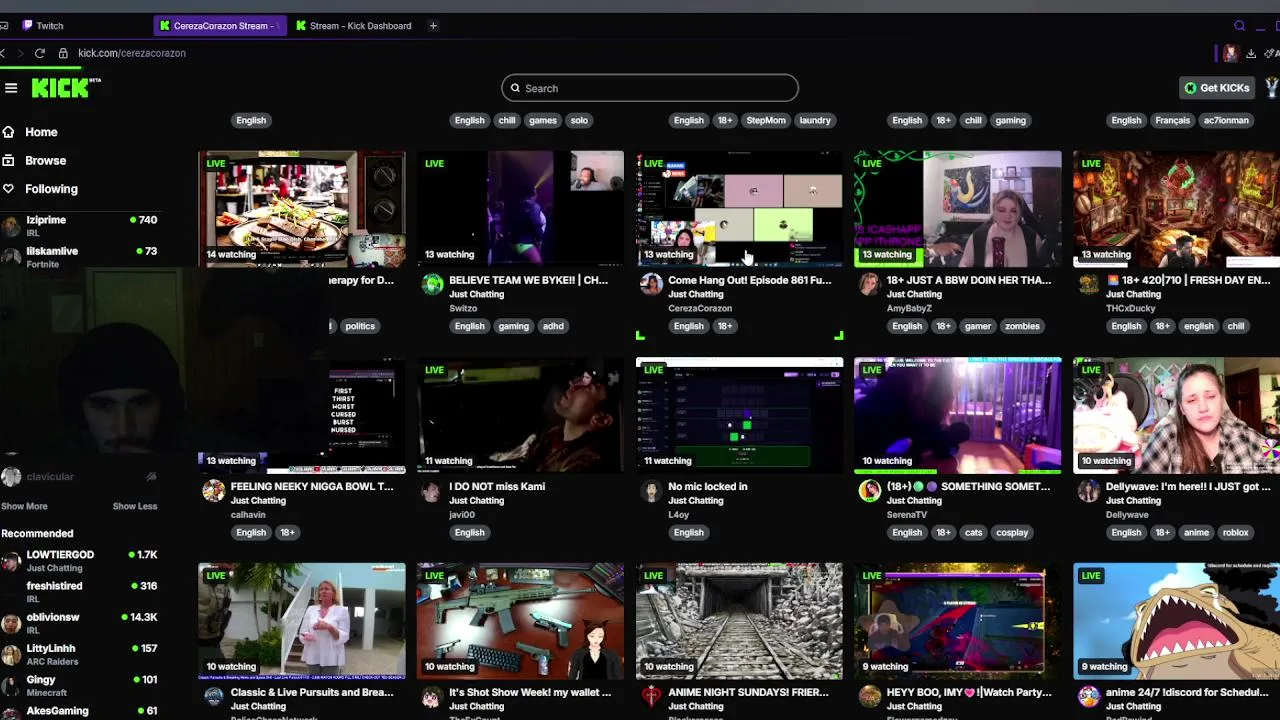This screenshot has width=1280, height=720.
Task: Open THCxDucky channel avatar
Action: click(1088, 285)
